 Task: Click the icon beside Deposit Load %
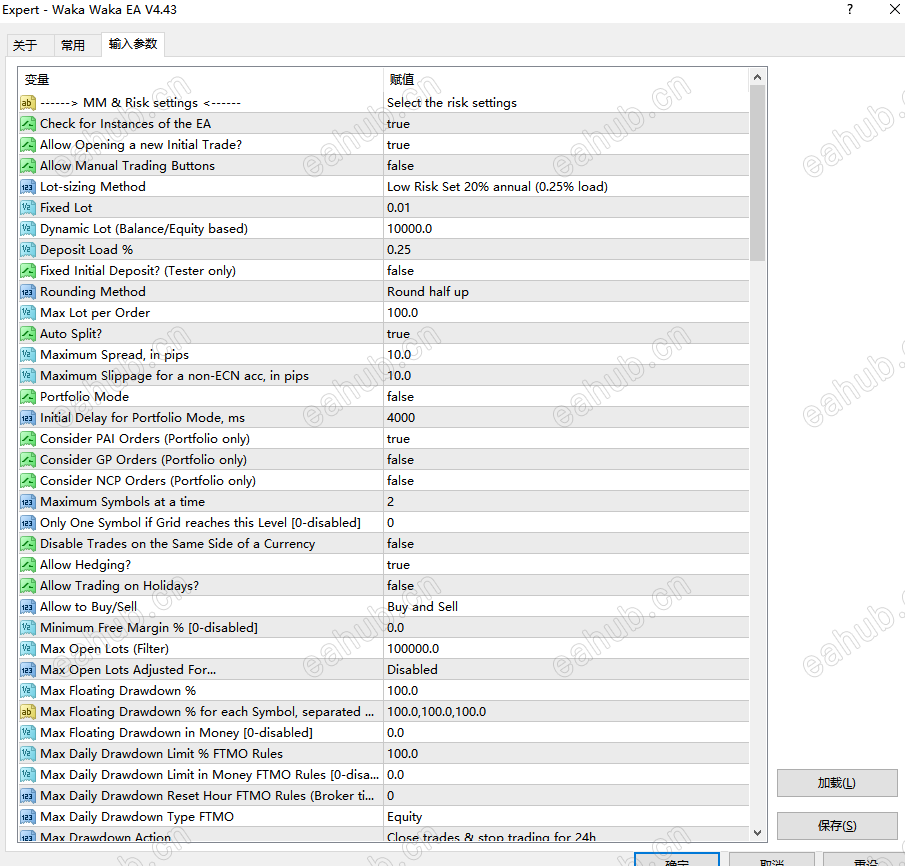[x=28, y=249]
